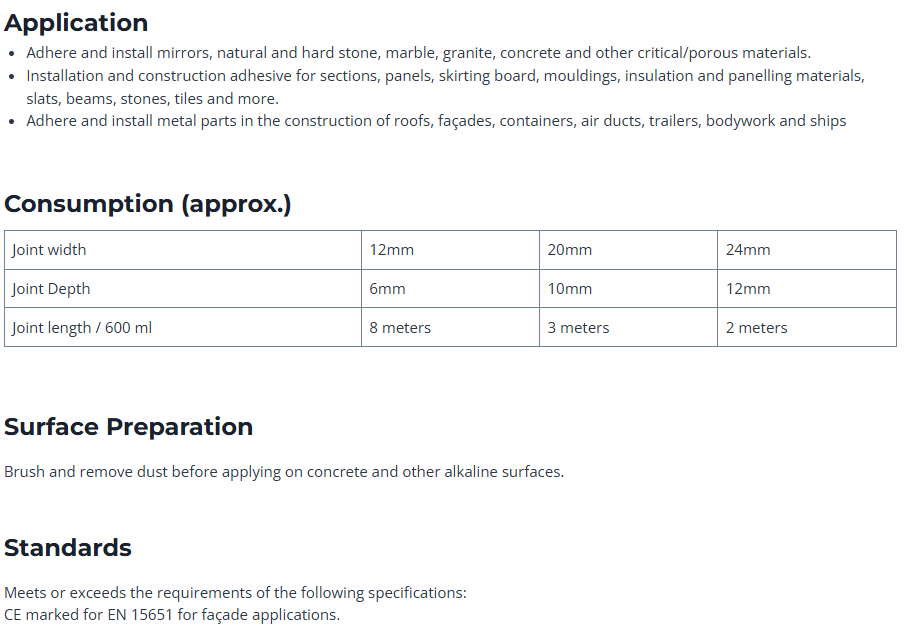Screen dimensions: 904x627
Task: Click the Surface Preparation heading
Action: coord(128,427)
